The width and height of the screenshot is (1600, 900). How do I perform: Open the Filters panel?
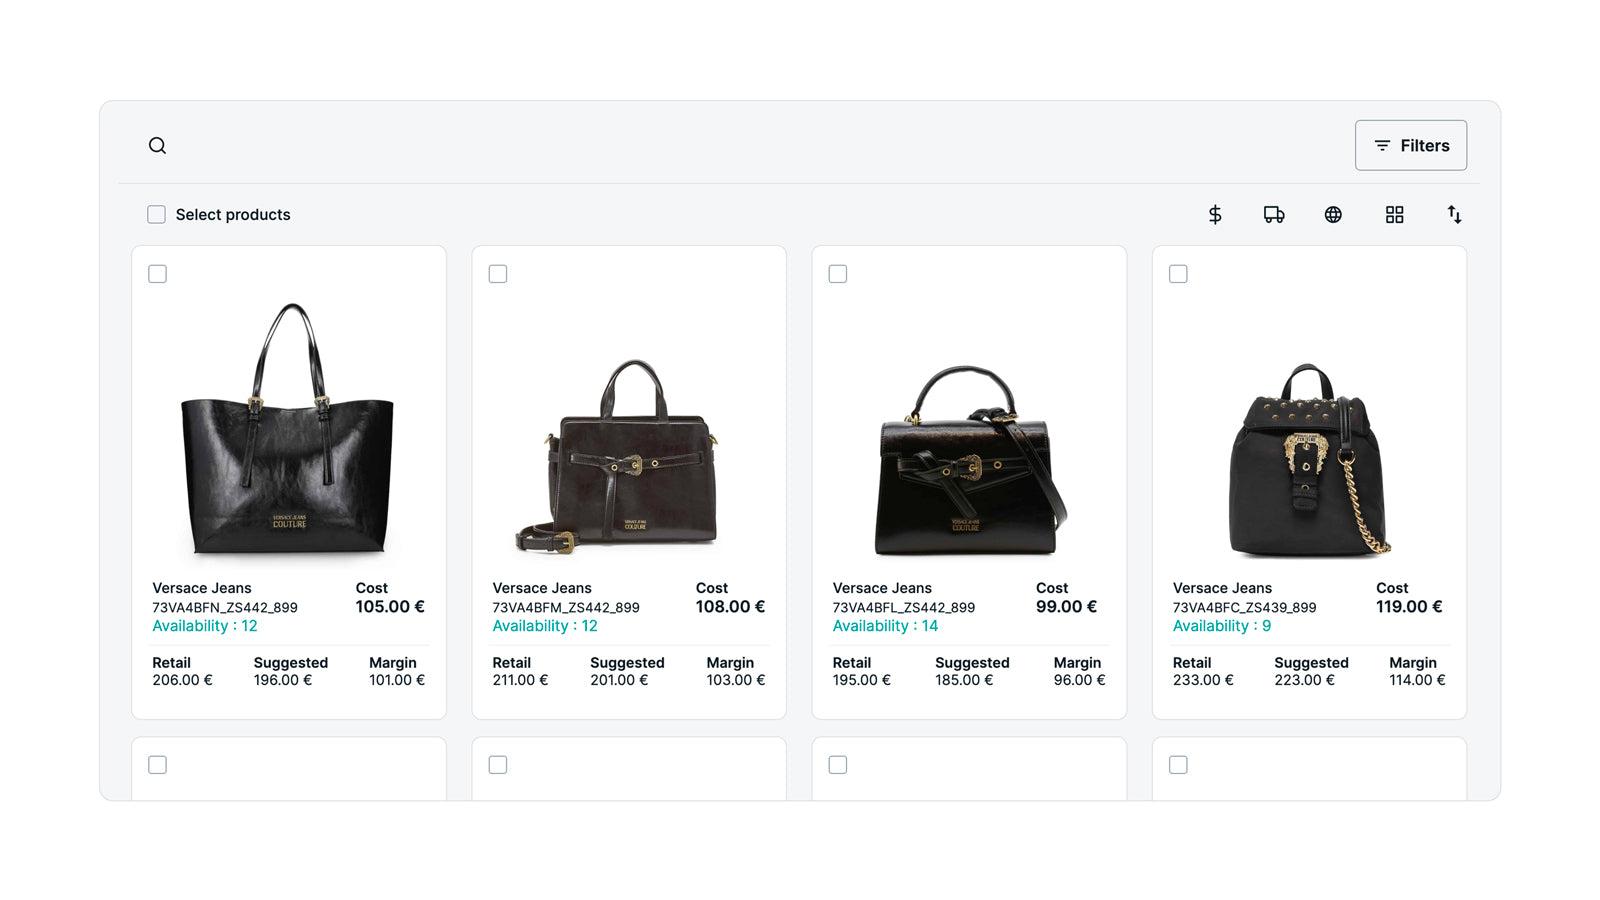[1411, 145]
